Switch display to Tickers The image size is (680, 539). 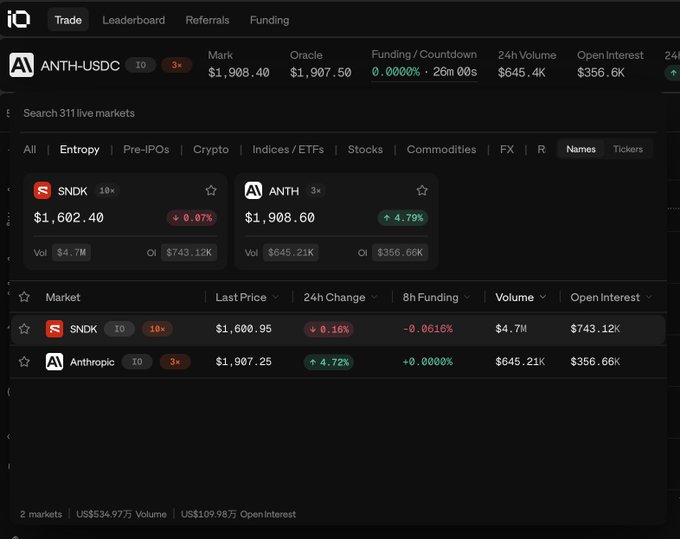628,149
